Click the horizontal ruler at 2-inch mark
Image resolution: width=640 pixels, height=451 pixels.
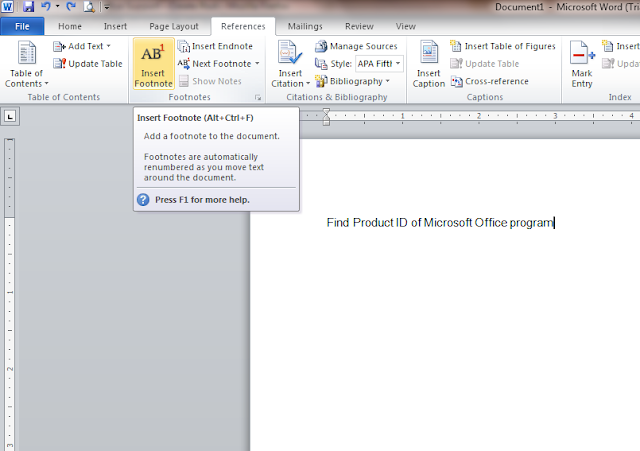click(x=478, y=116)
